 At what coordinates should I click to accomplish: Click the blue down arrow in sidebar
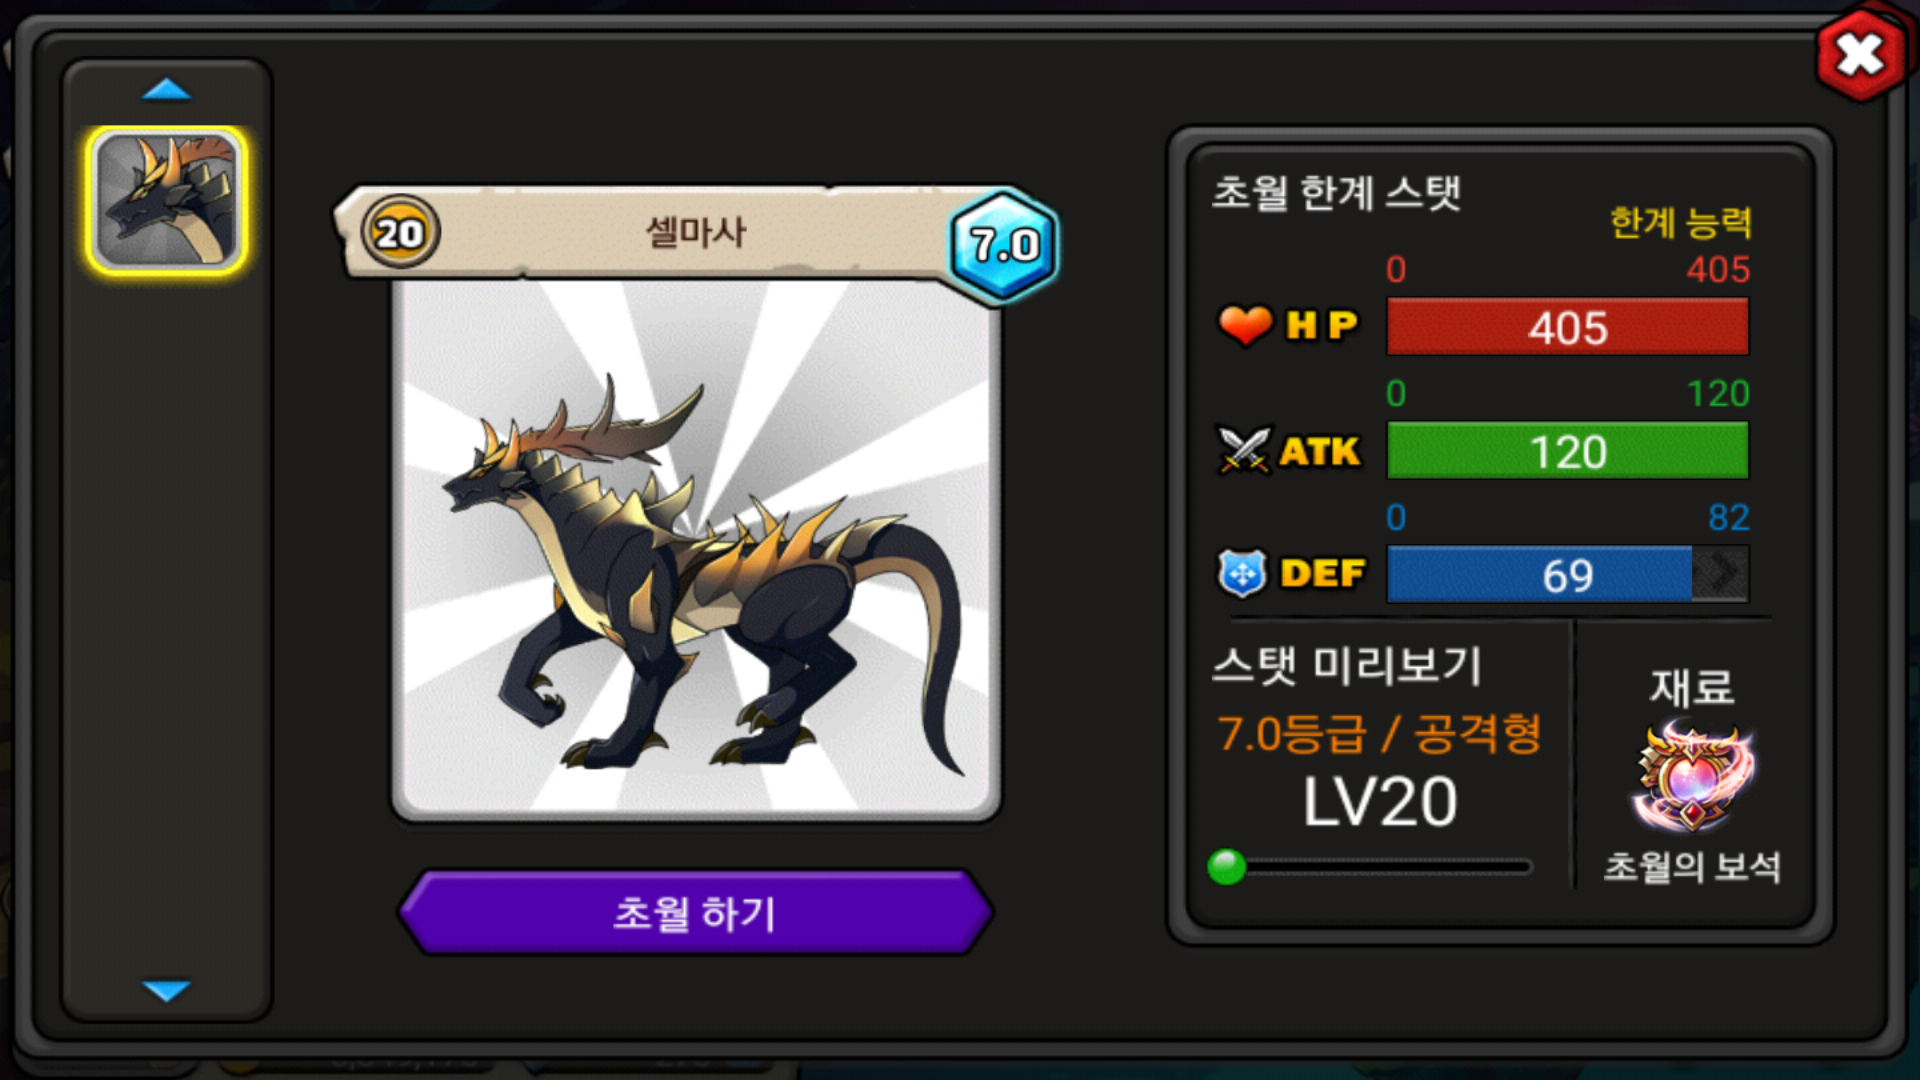coord(166,990)
